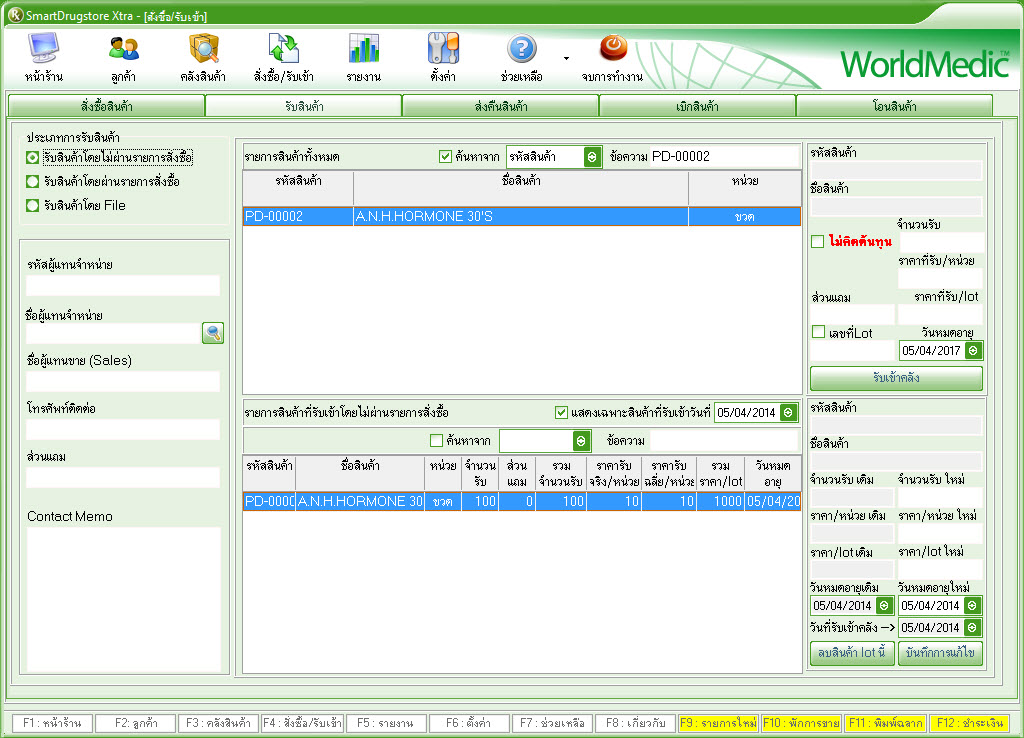Select the สั่งซื้อ/รับเข้า toolbar icon
This screenshot has width=1024, height=738.
click(x=284, y=49)
